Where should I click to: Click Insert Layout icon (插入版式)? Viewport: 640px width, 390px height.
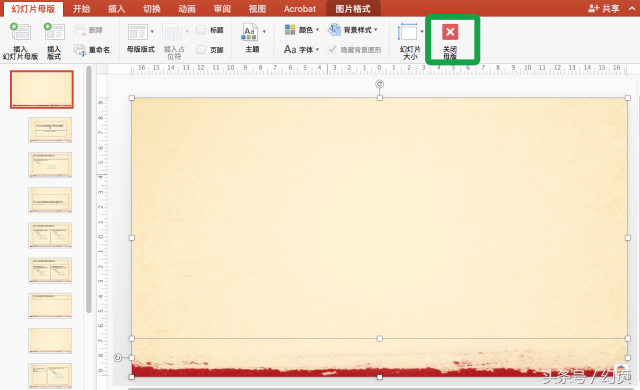click(54, 32)
